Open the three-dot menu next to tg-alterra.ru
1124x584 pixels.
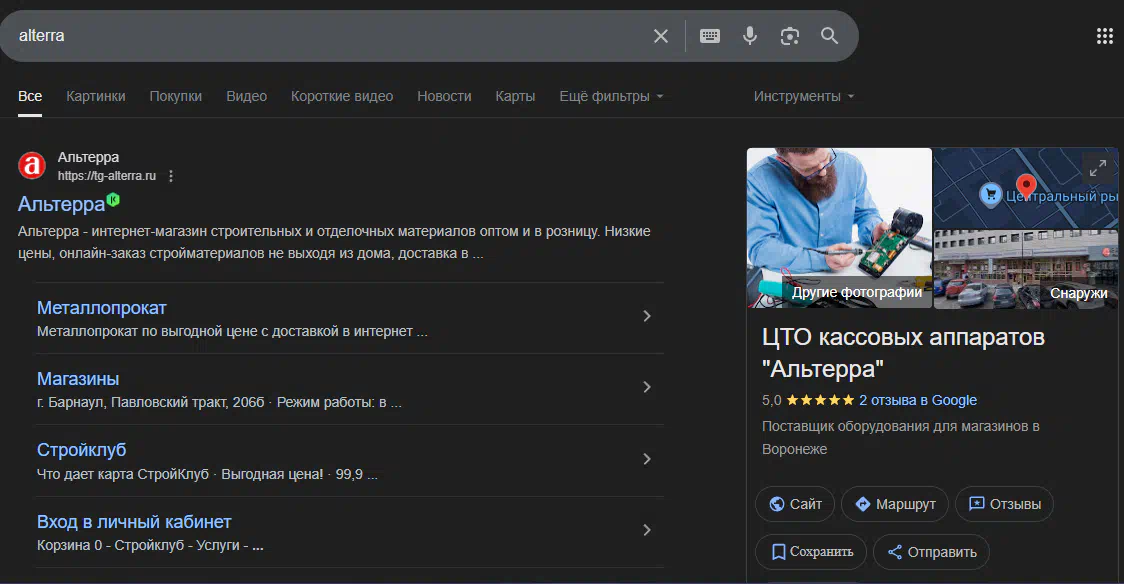coord(171,176)
